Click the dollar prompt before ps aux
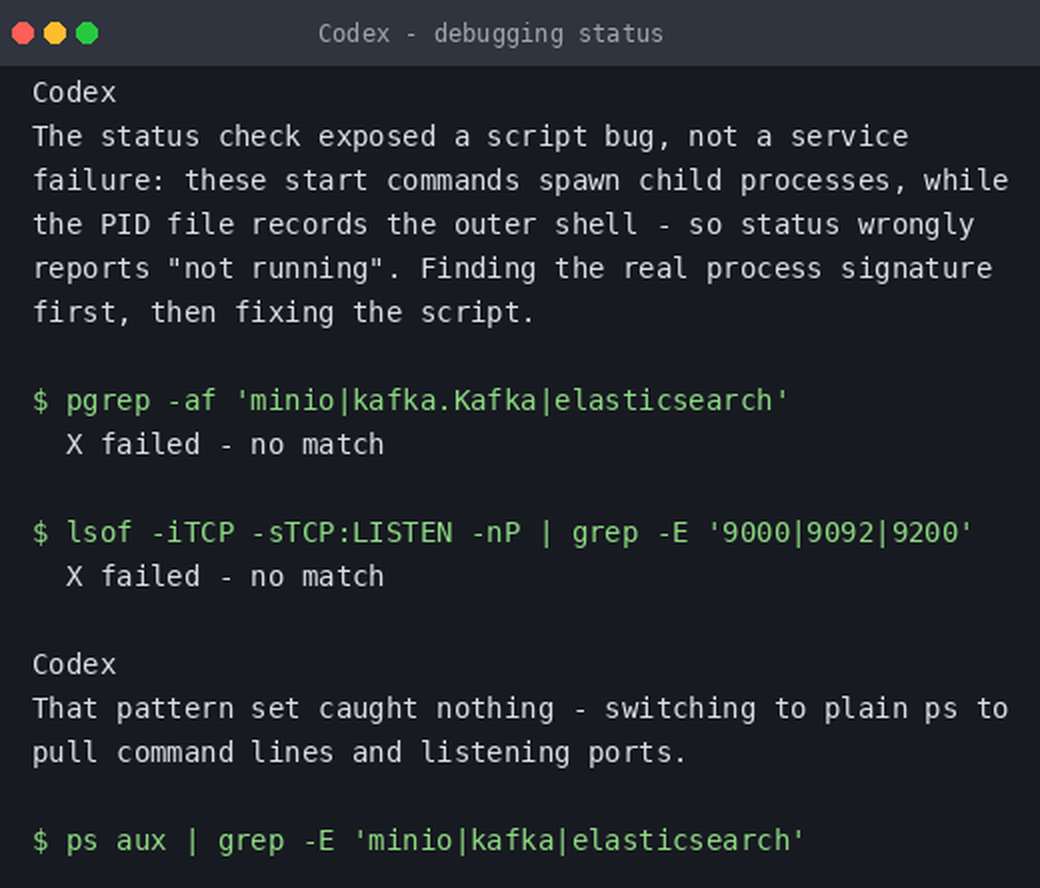 40,841
